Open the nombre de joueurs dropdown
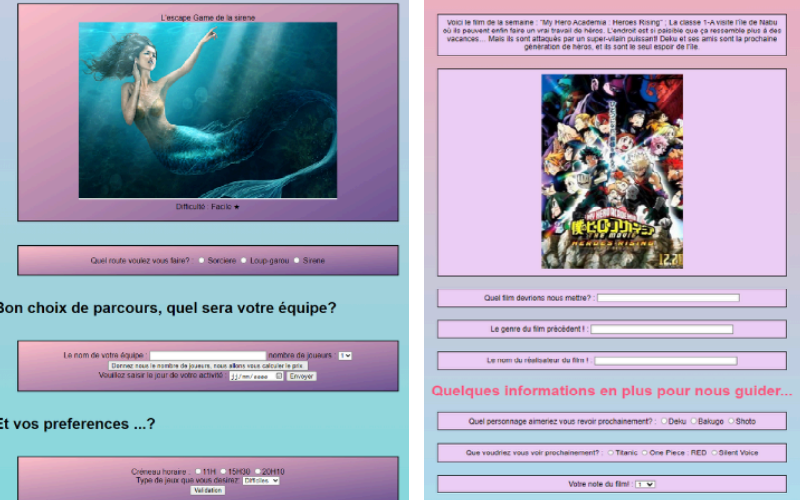The height and width of the screenshot is (500, 800). [x=345, y=356]
